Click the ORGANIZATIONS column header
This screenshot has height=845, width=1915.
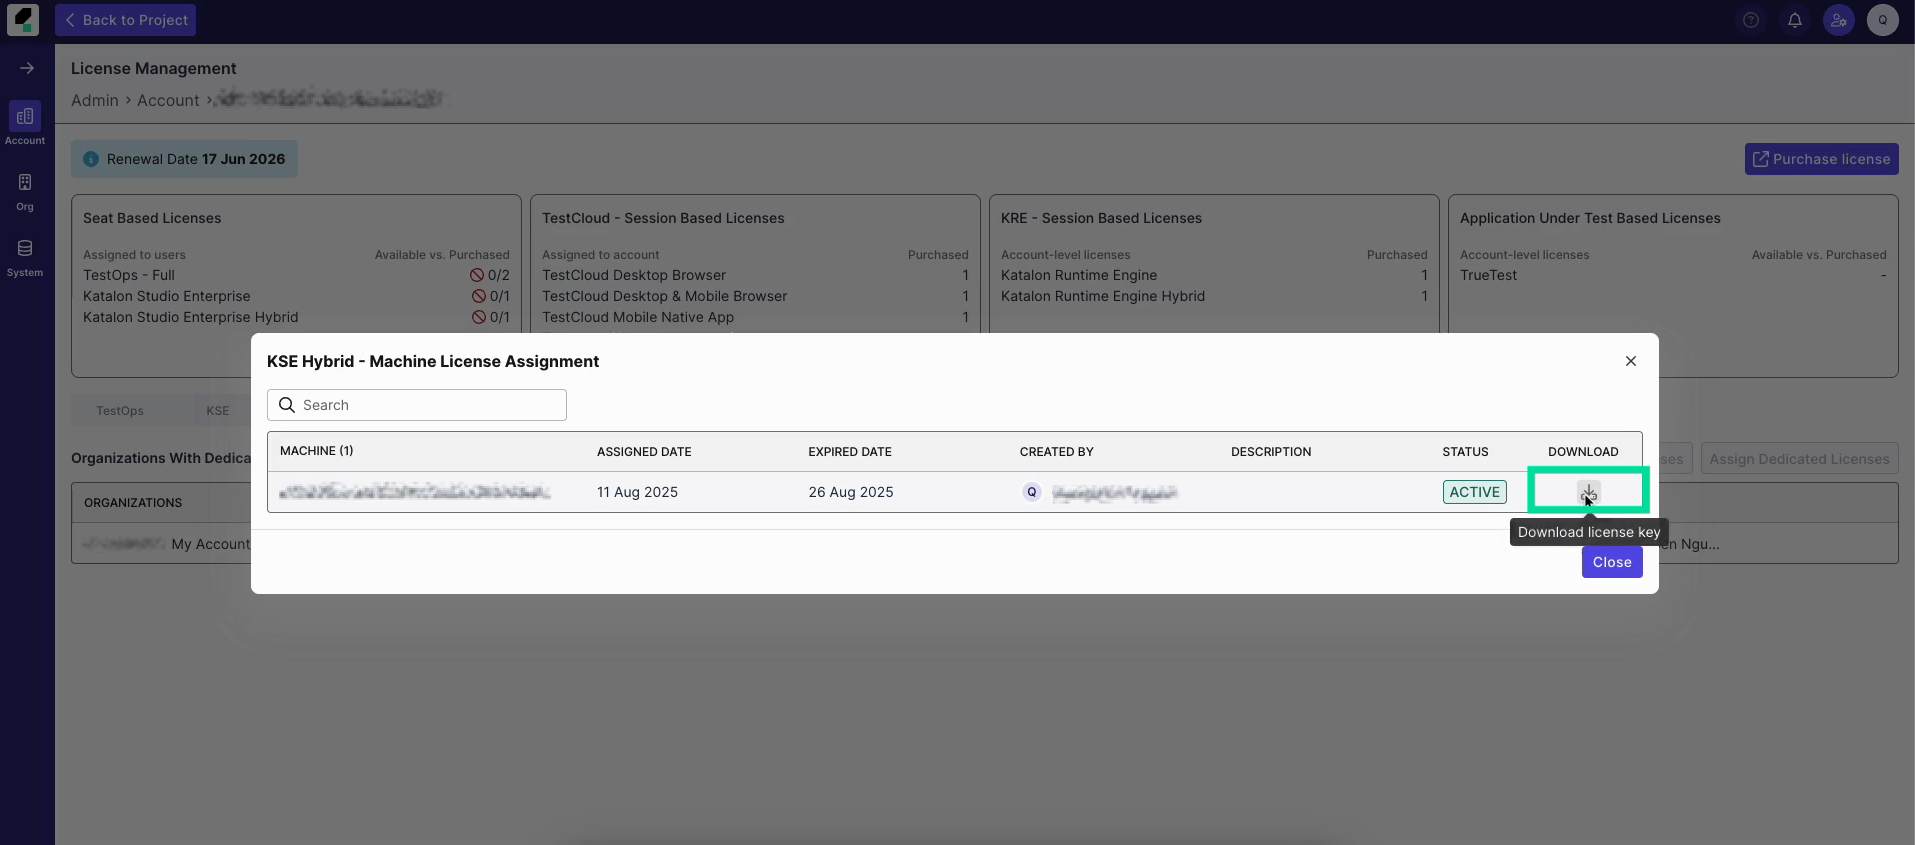click(x=133, y=503)
